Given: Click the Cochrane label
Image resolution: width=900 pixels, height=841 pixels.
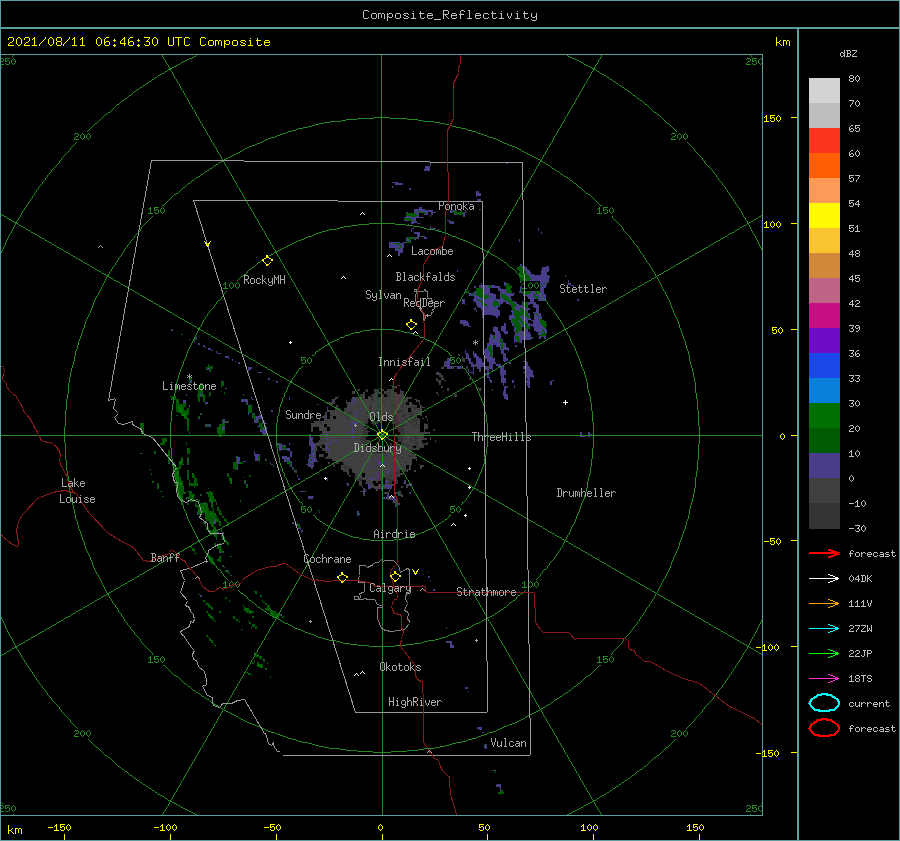Looking at the screenshot, I should tap(327, 559).
